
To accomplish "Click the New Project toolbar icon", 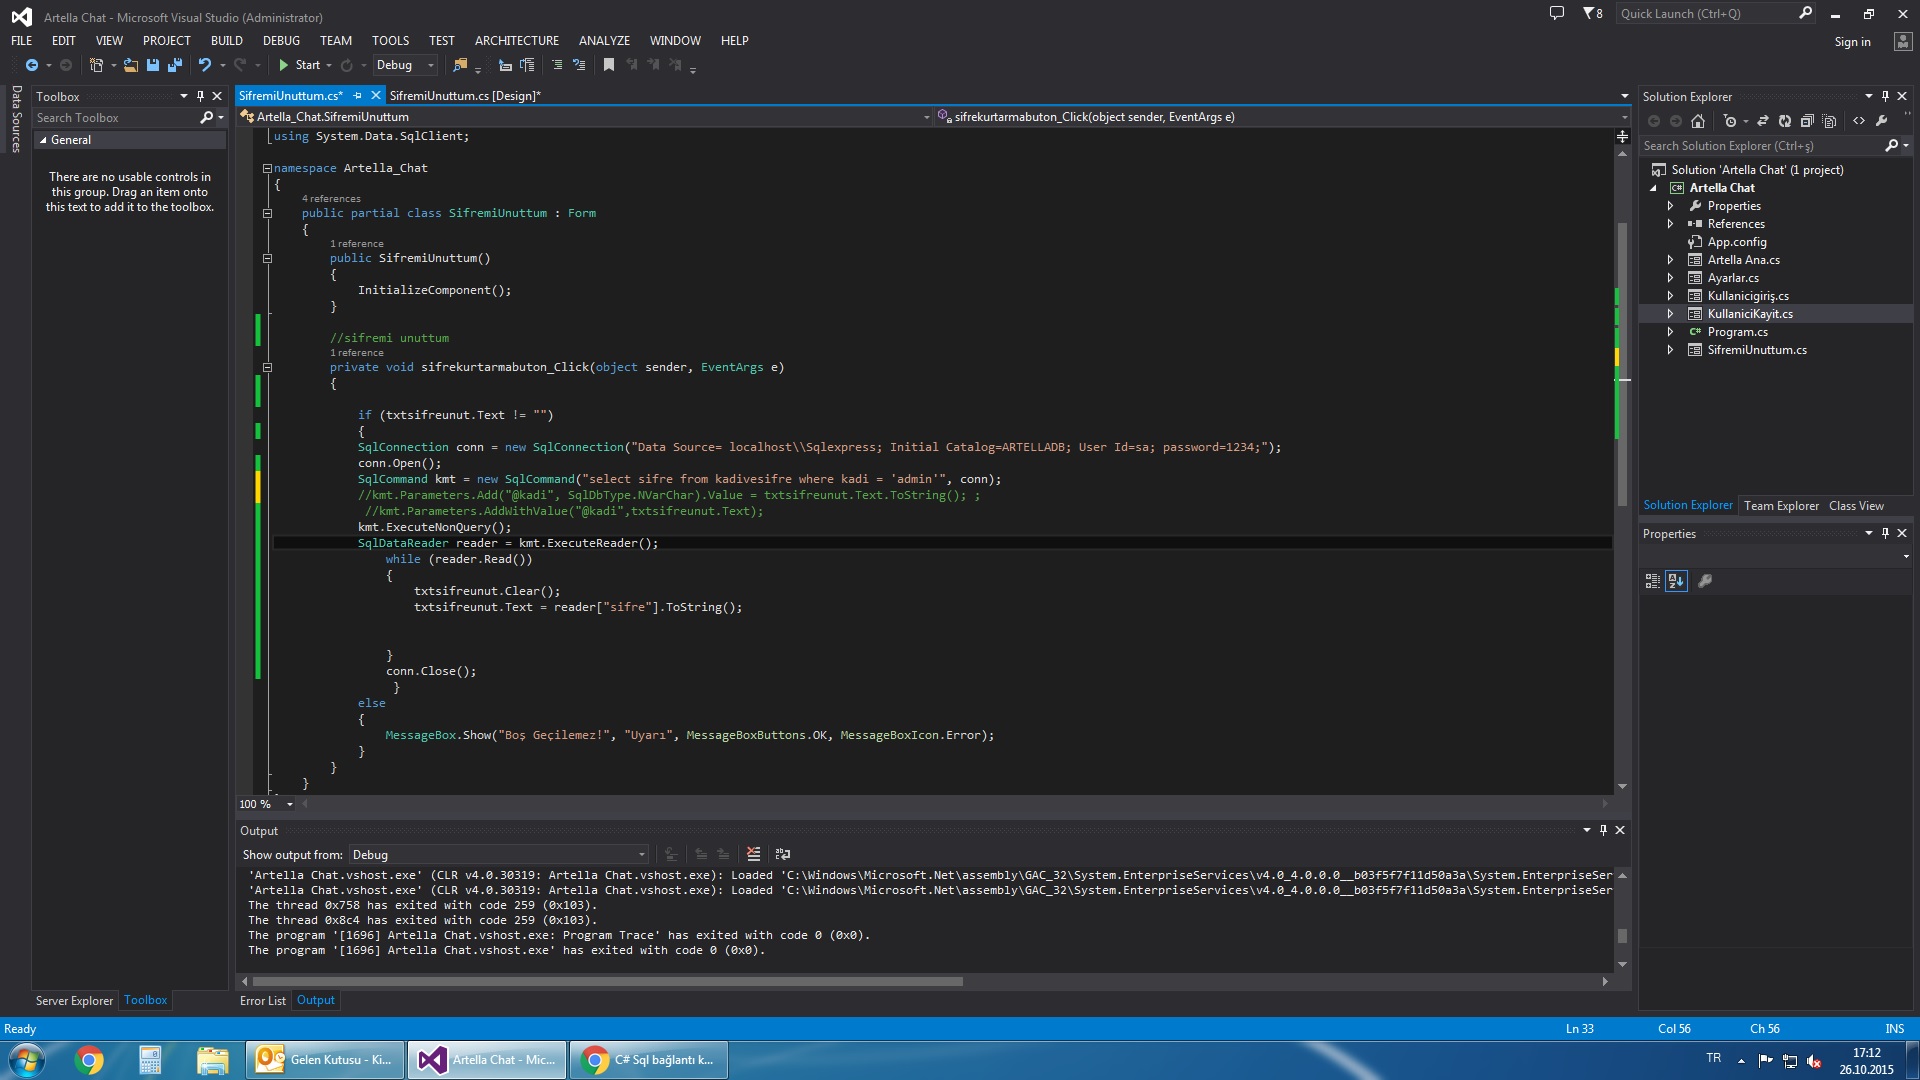I will pos(96,65).
